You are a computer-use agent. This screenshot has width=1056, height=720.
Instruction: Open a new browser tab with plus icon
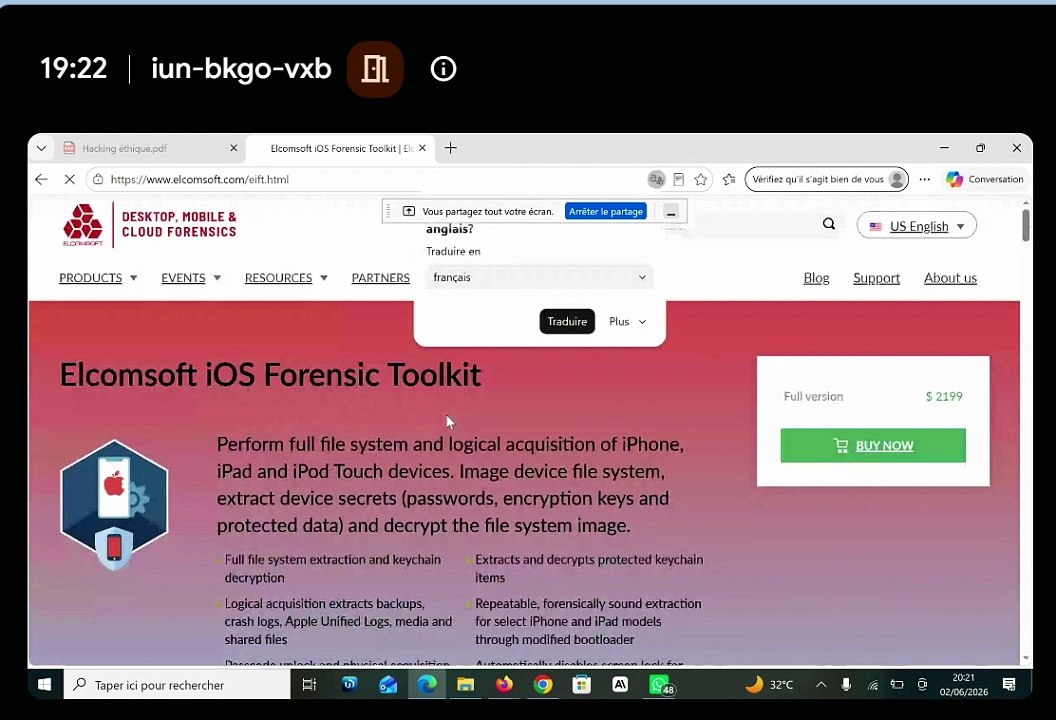coord(451,148)
